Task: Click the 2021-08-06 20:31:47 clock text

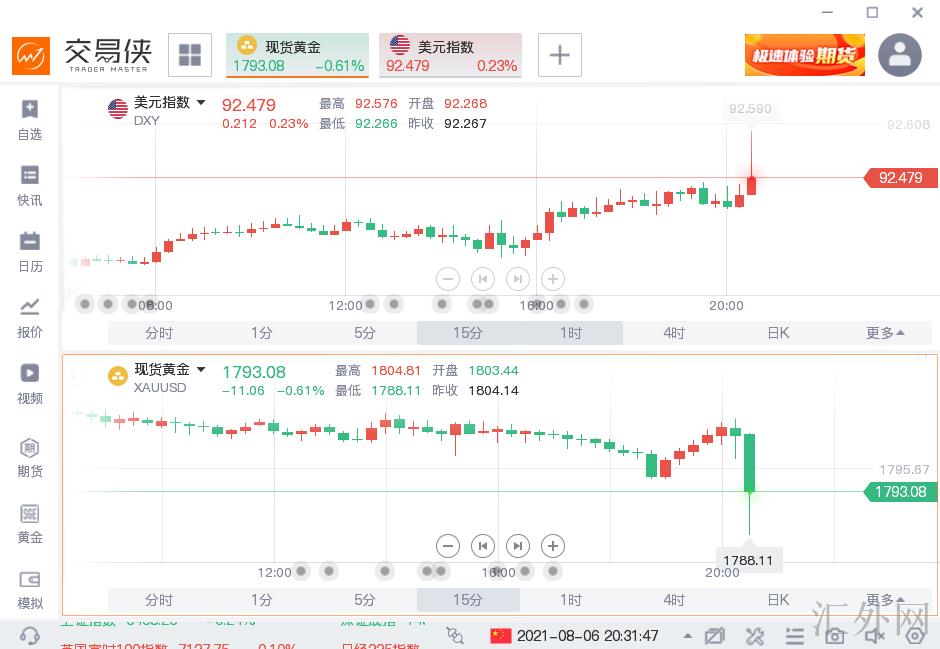Action: tap(588, 635)
